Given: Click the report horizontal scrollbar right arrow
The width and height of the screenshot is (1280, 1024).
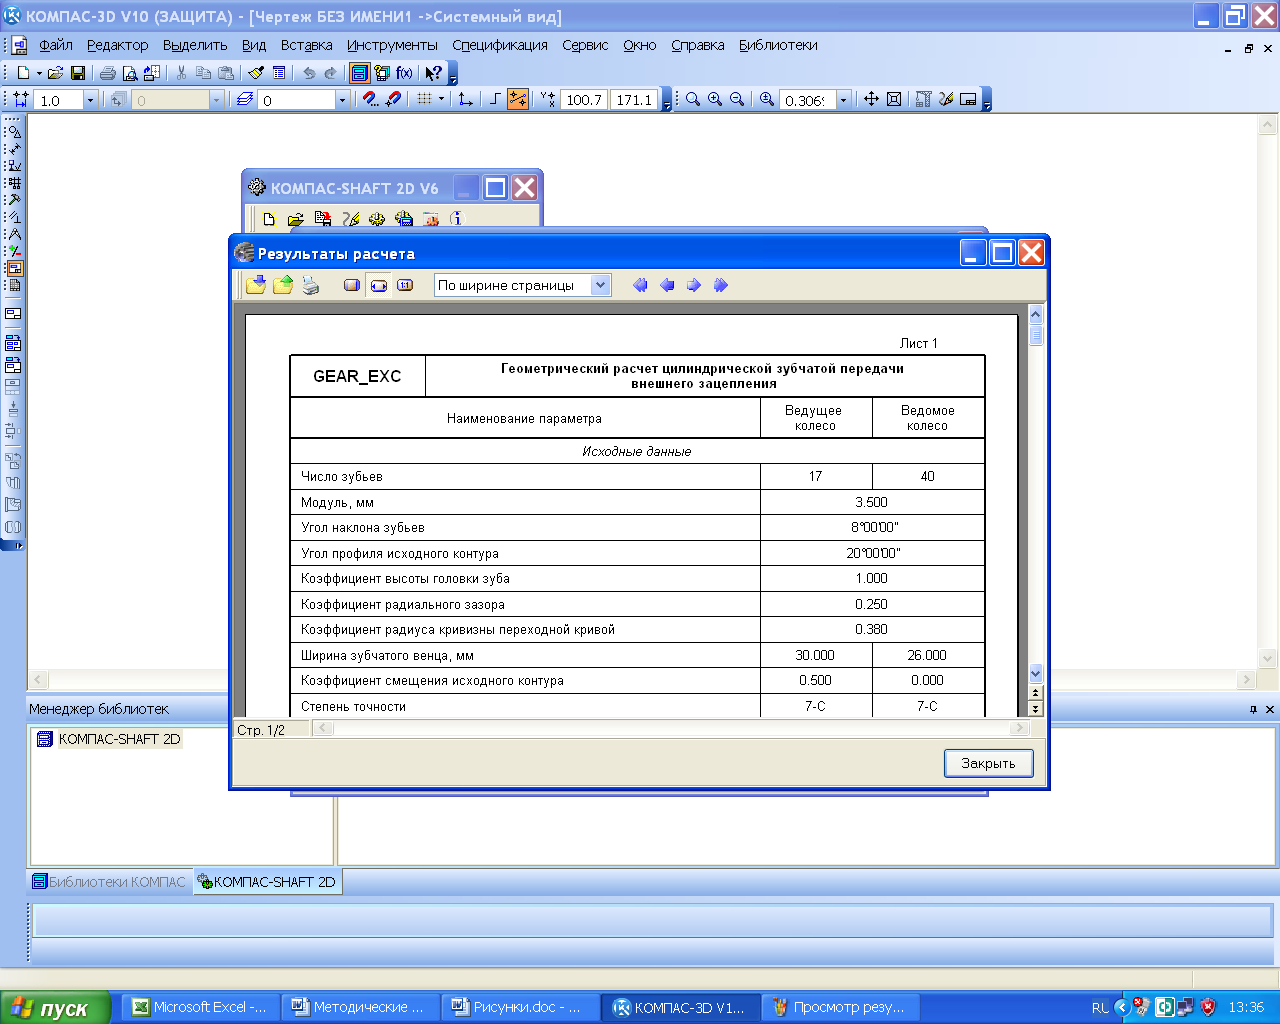Looking at the screenshot, I should pyautogui.click(x=1020, y=729).
